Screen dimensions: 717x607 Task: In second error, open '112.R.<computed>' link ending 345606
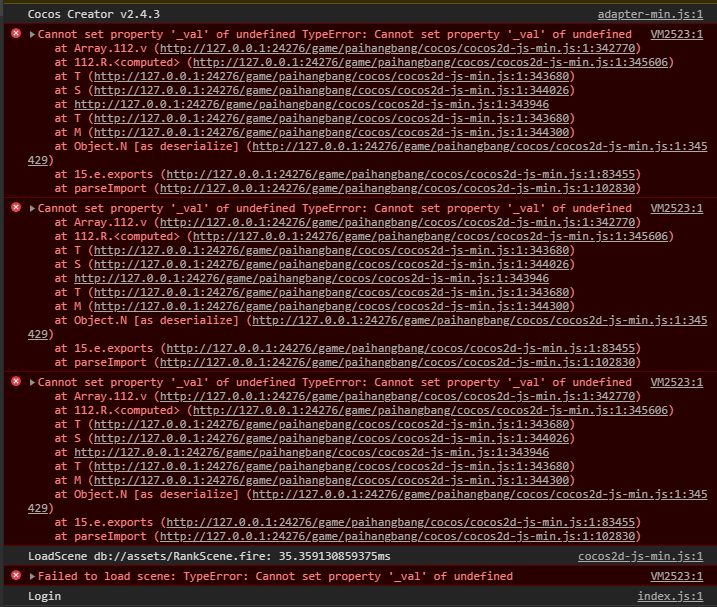(x=430, y=236)
